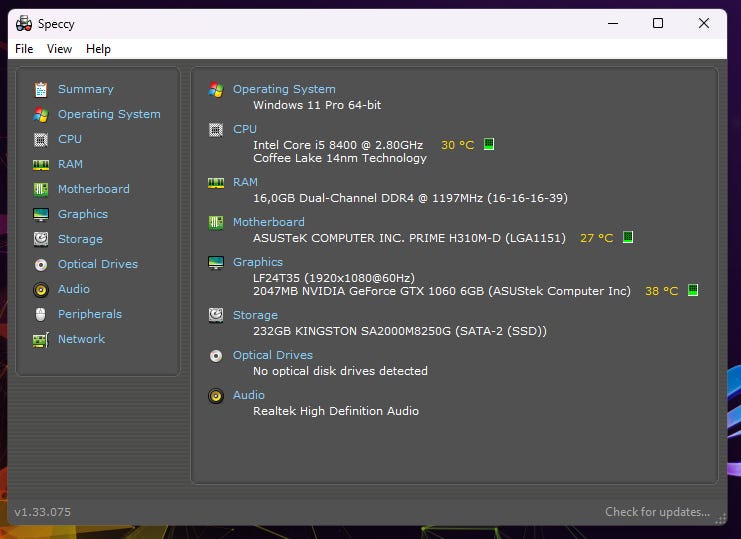Select the Motherboard sidebar icon
The height and width of the screenshot is (539, 741).
[x=41, y=189]
